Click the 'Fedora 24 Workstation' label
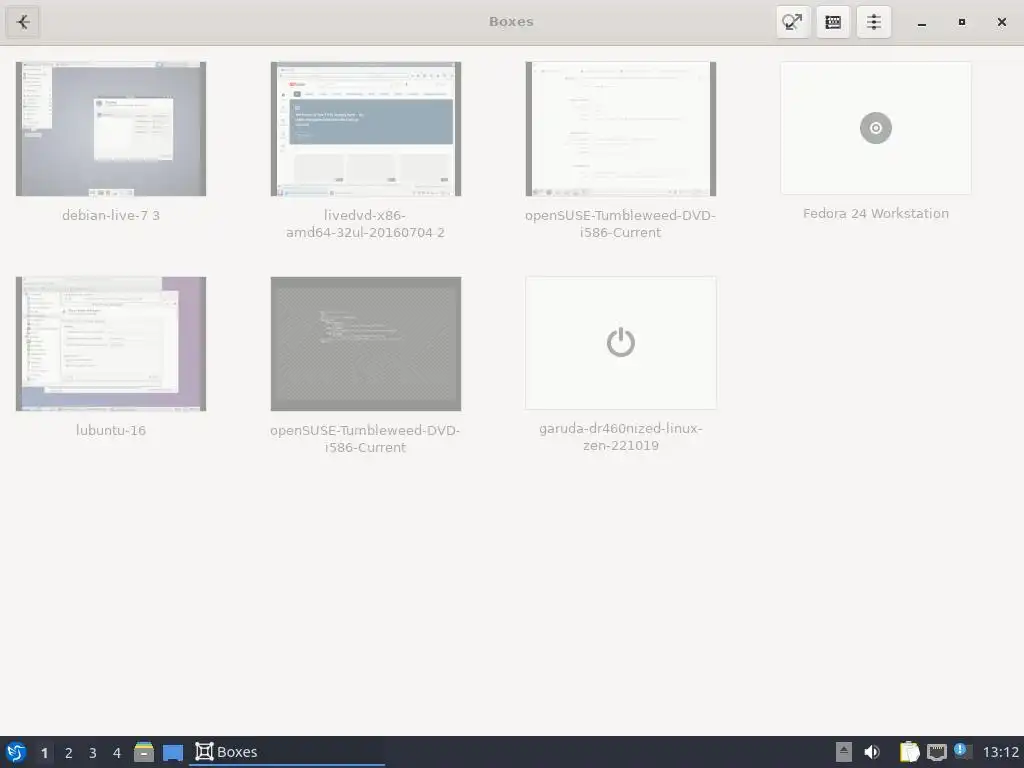Screen dimensions: 1024x768 pyautogui.click(x=876, y=214)
